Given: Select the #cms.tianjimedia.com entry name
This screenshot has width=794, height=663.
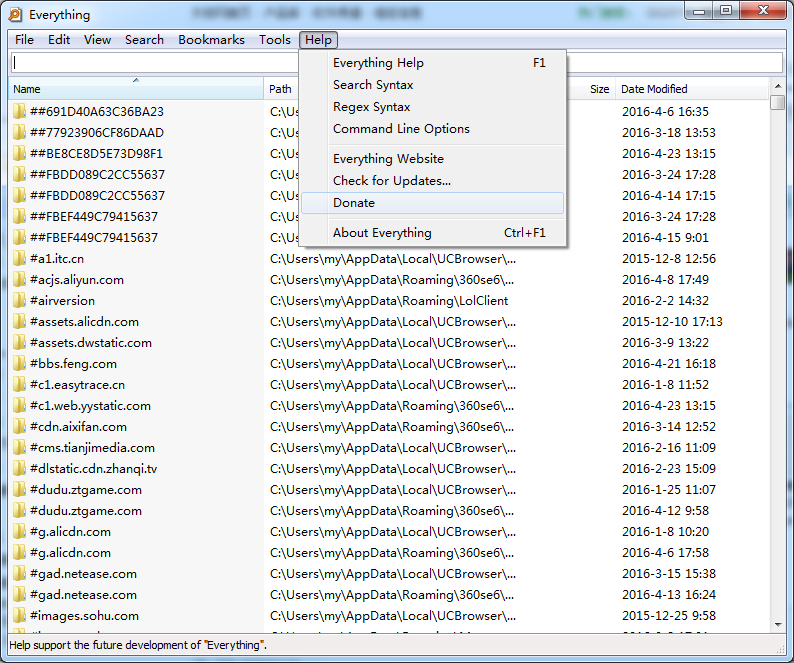Looking at the screenshot, I should 92,448.
